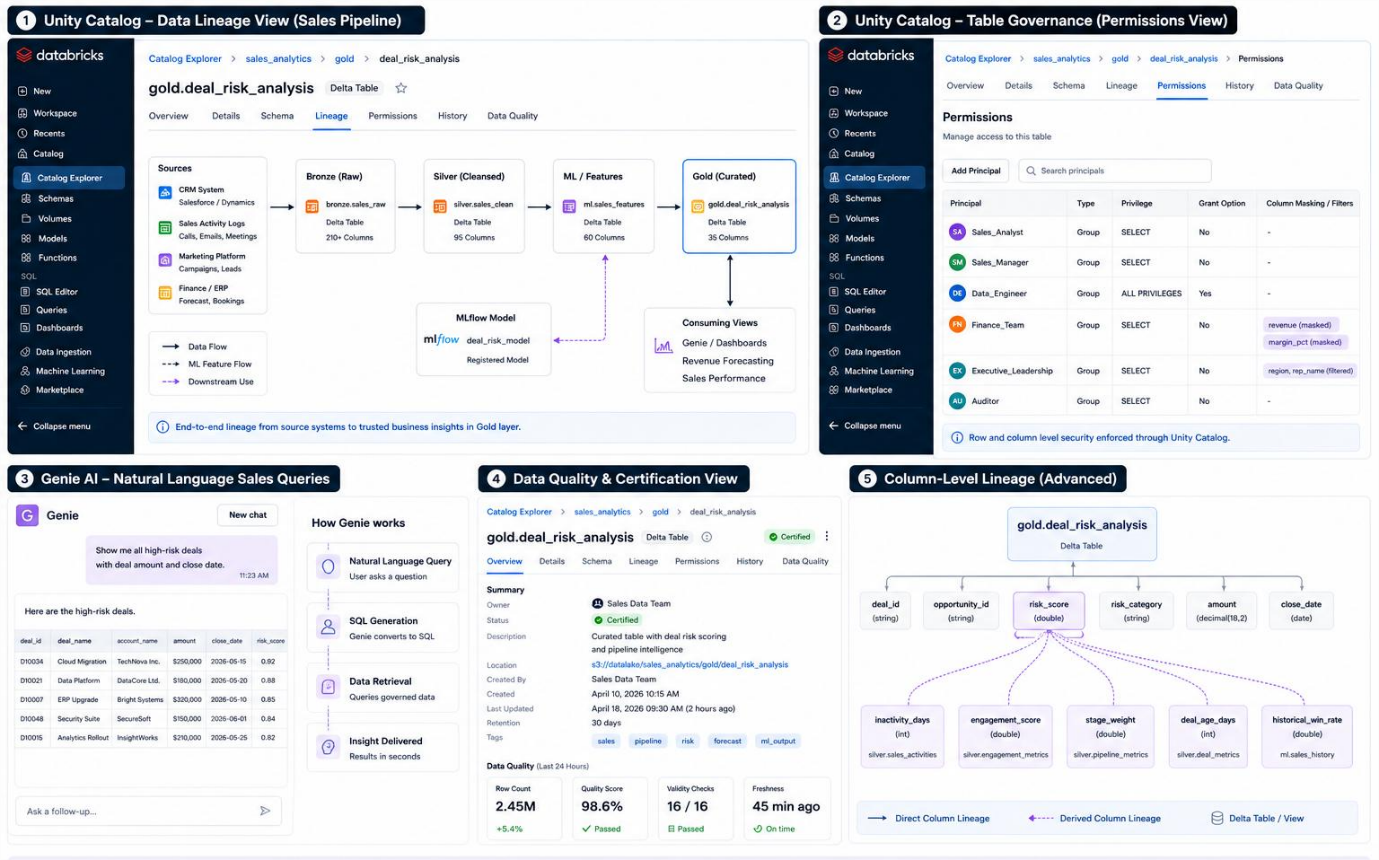Open Lineage tab in Certification View
Image resolution: width=1379 pixels, height=860 pixels.
[x=643, y=562]
